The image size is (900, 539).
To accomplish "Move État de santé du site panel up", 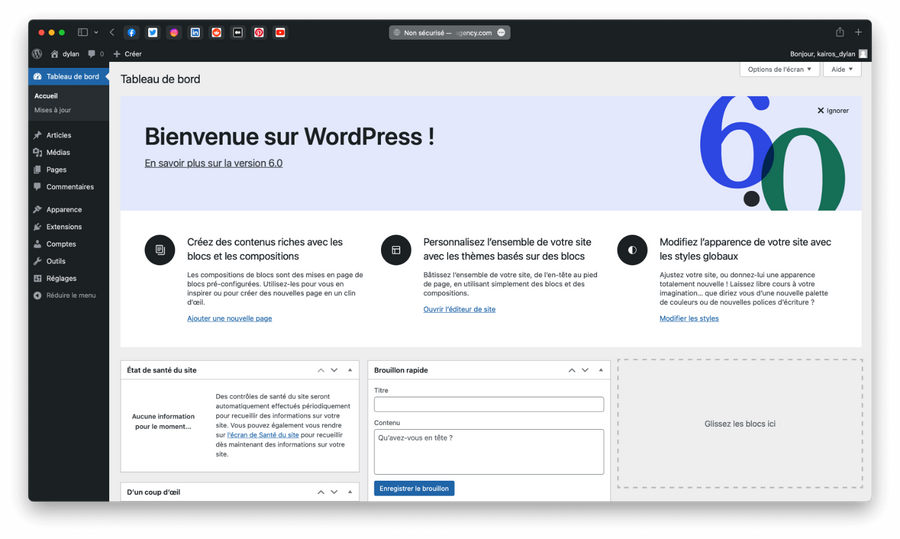I will pyautogui.click(x=321, y=370).
